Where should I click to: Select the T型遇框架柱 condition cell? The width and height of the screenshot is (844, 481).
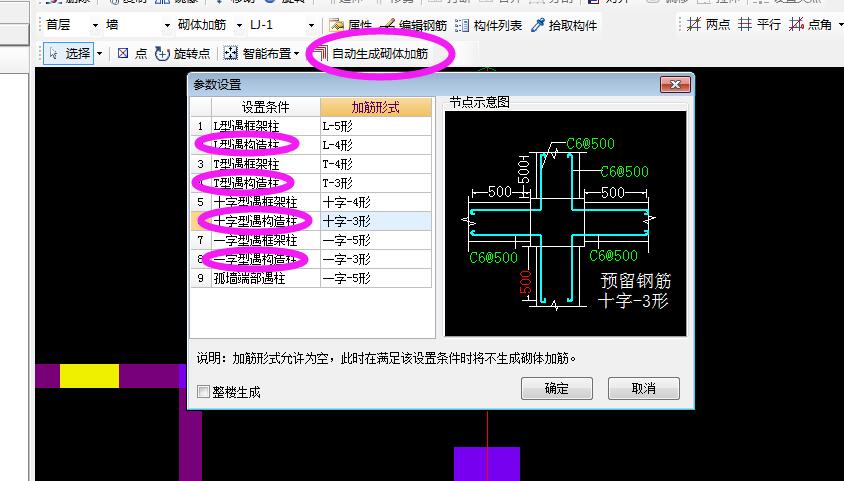point(266,164)
